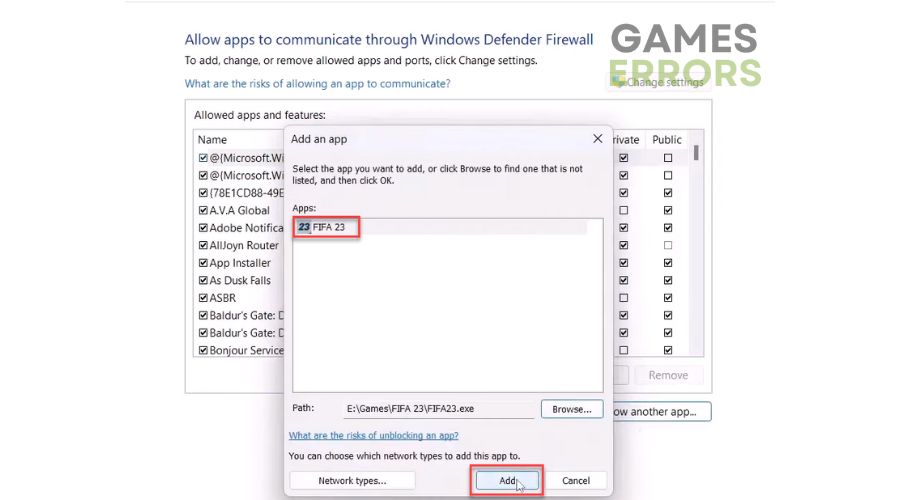Select the AllJoyn Router row name
Screen dimensions: 900x500
click(244, 246)
